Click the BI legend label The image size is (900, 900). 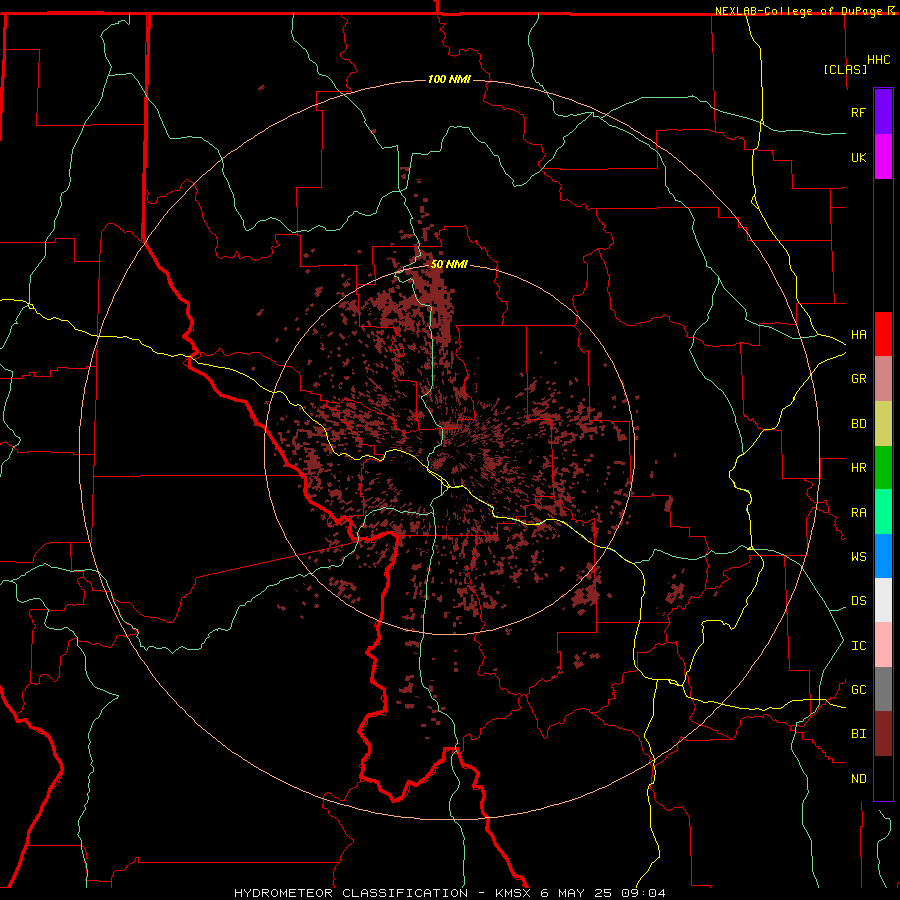859,734
